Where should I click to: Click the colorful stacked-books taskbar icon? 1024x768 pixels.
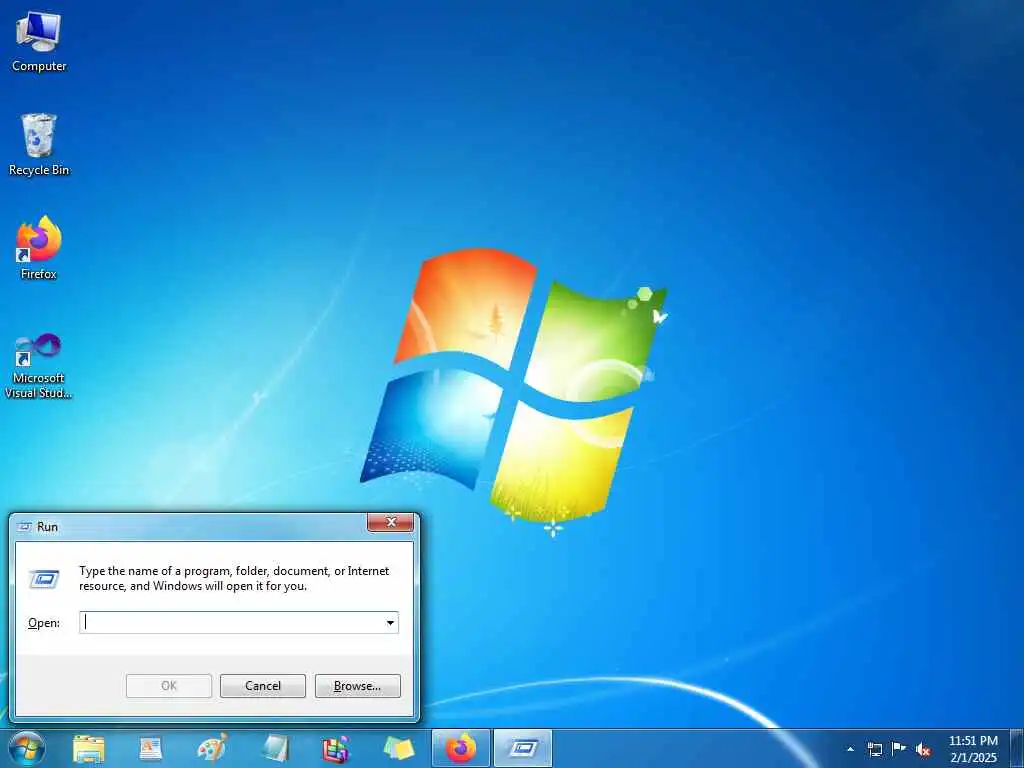pyautogui.click(x=336, y=749)
